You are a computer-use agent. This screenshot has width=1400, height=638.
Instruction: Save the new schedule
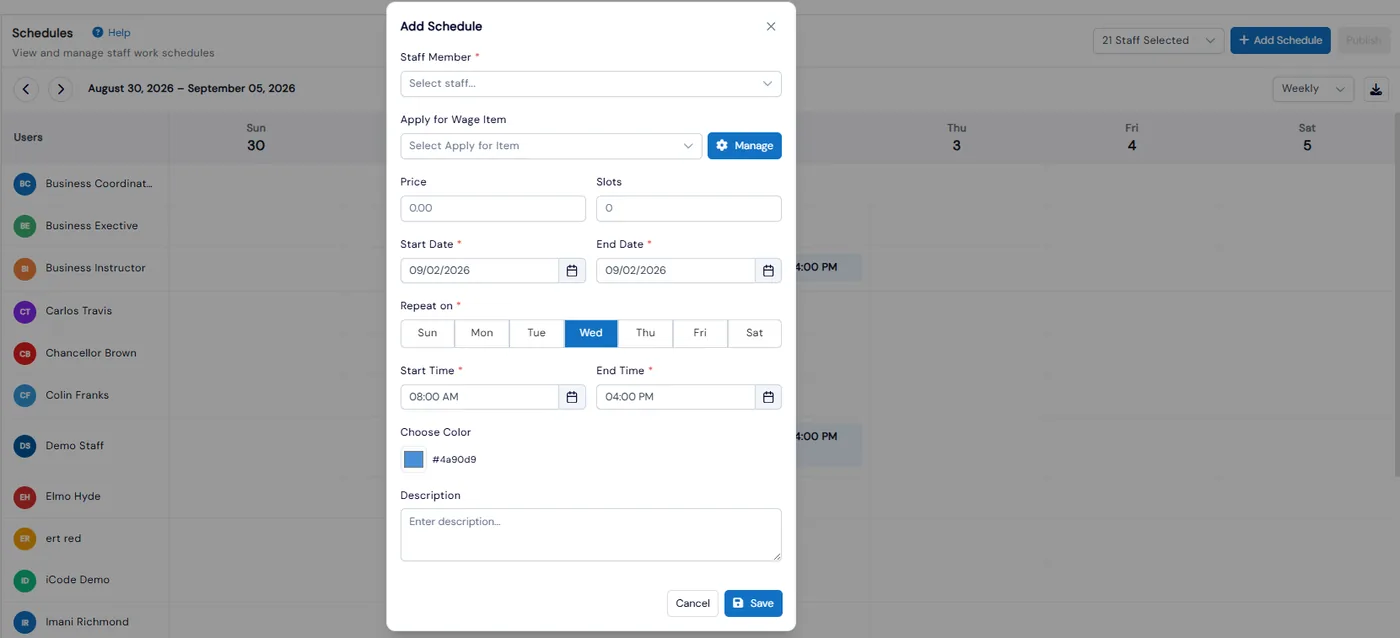[753, 603]
